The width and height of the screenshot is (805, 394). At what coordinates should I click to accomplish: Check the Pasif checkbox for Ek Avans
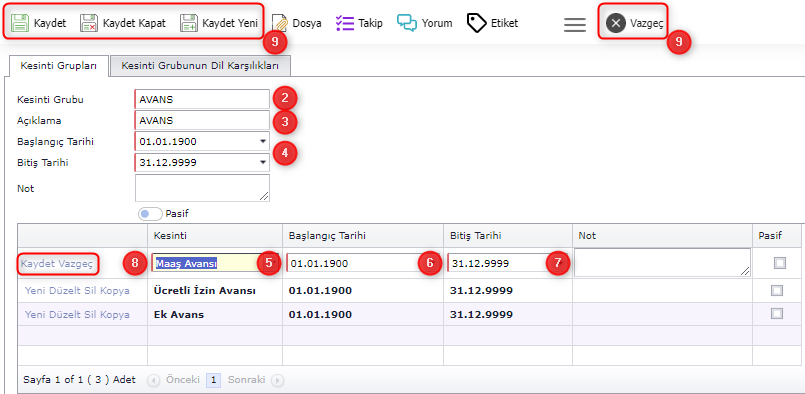pyautogui.click(x=777, y=313)
